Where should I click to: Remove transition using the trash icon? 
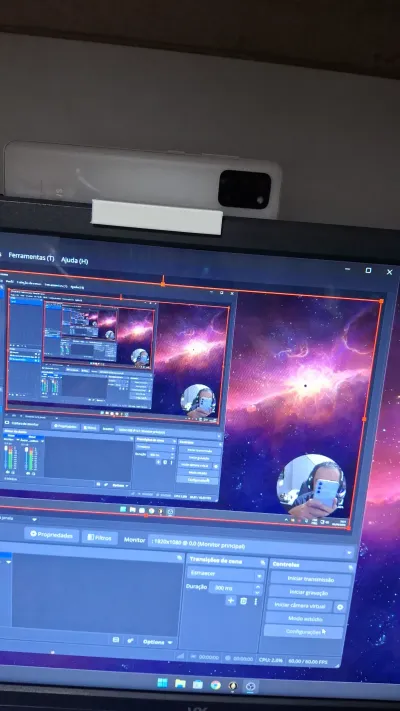pos(244,601)
